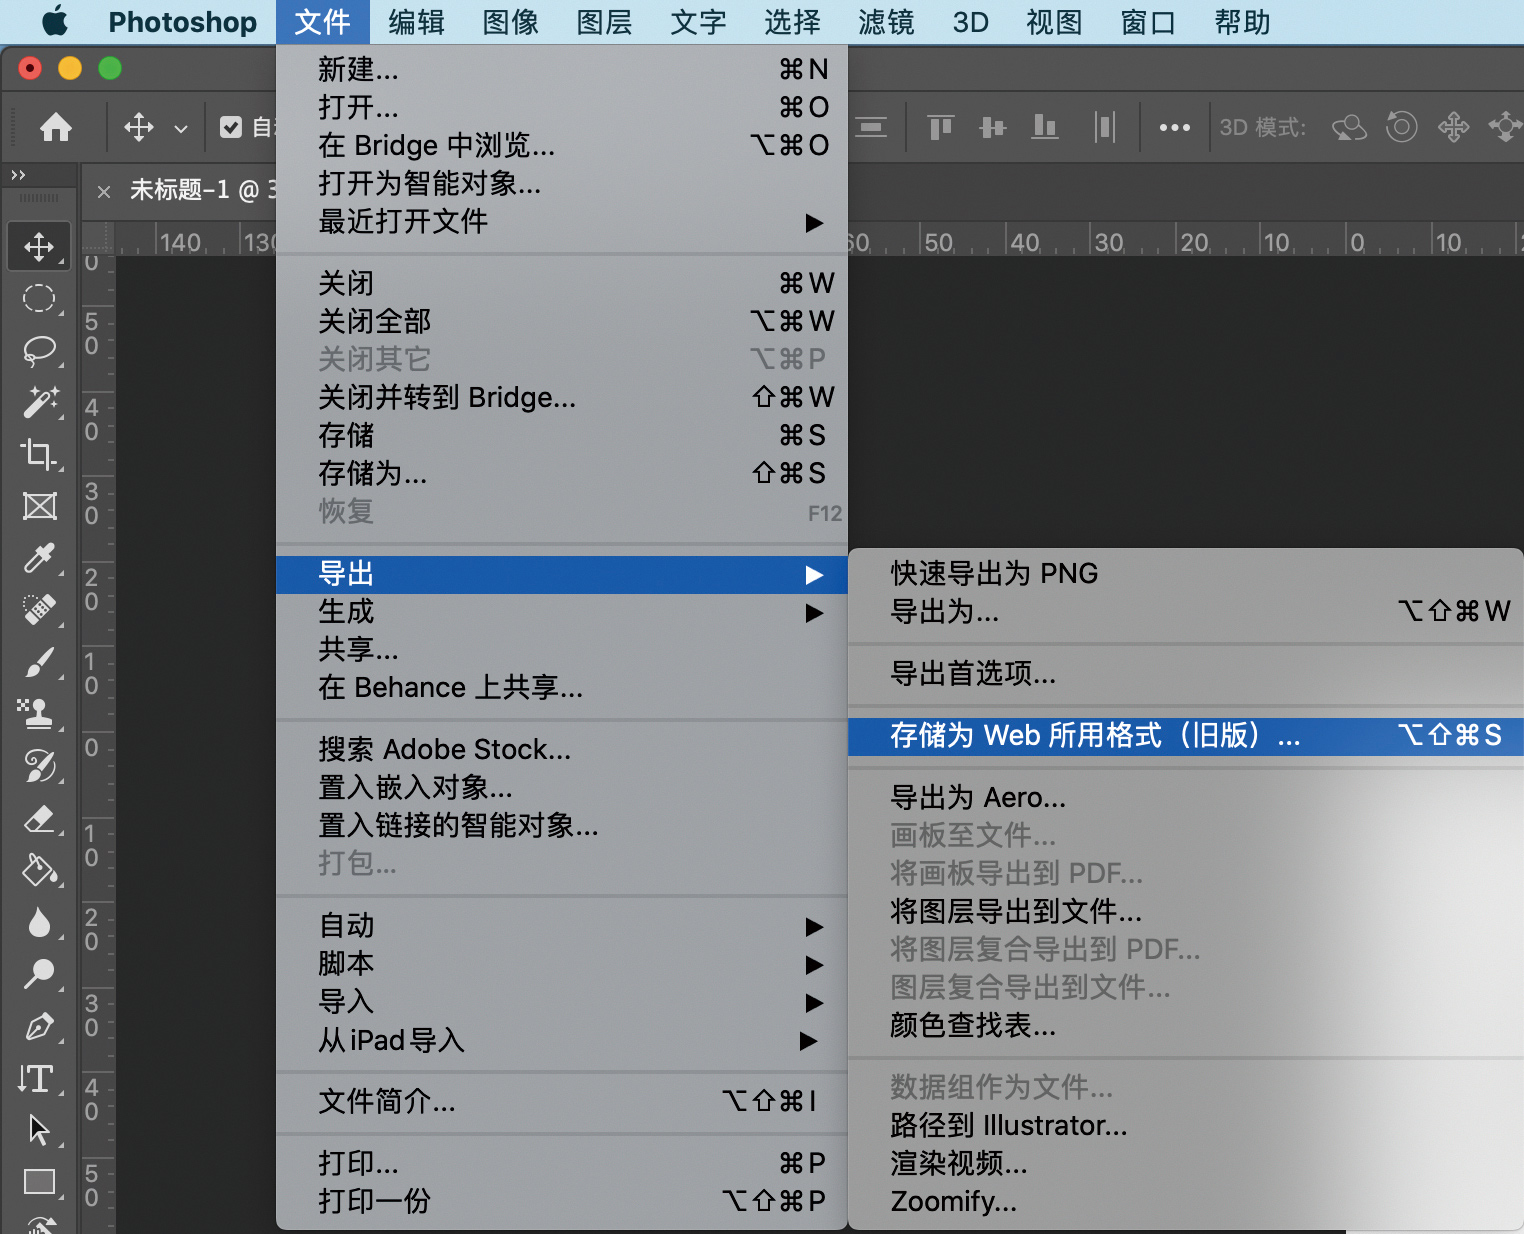Choose 渲染视频... option
The width and height of the screenshot is (1524, 1234).
[x=1186, y=1164]
